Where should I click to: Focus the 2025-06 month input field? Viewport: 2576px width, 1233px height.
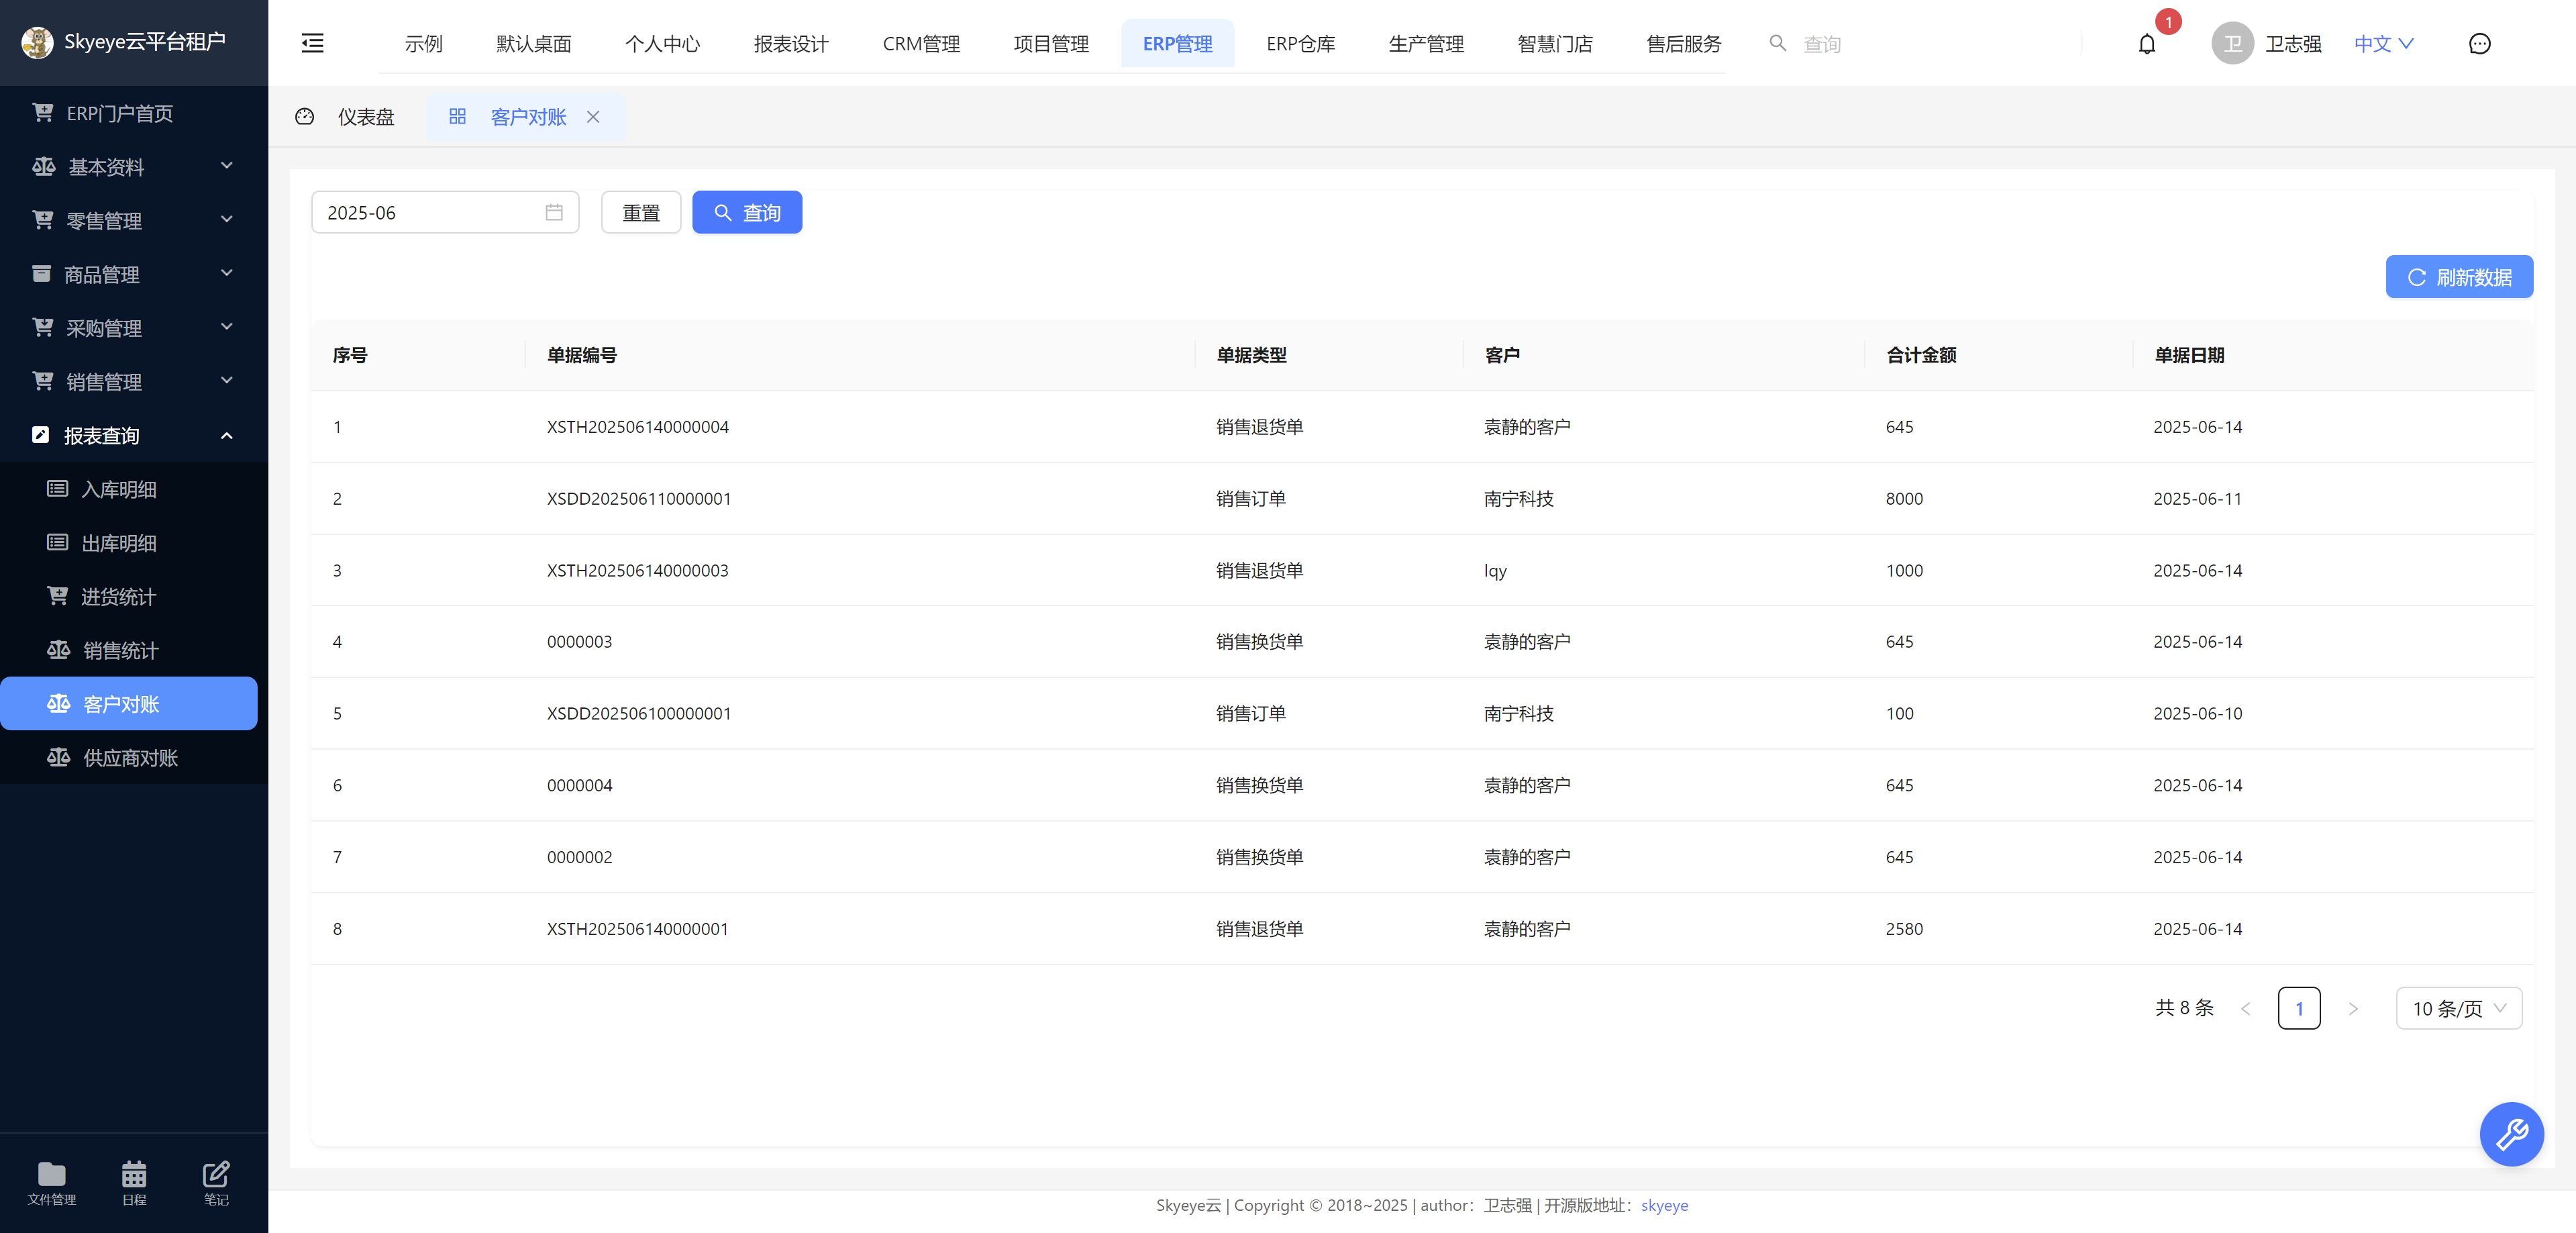(x=445, y=212)
